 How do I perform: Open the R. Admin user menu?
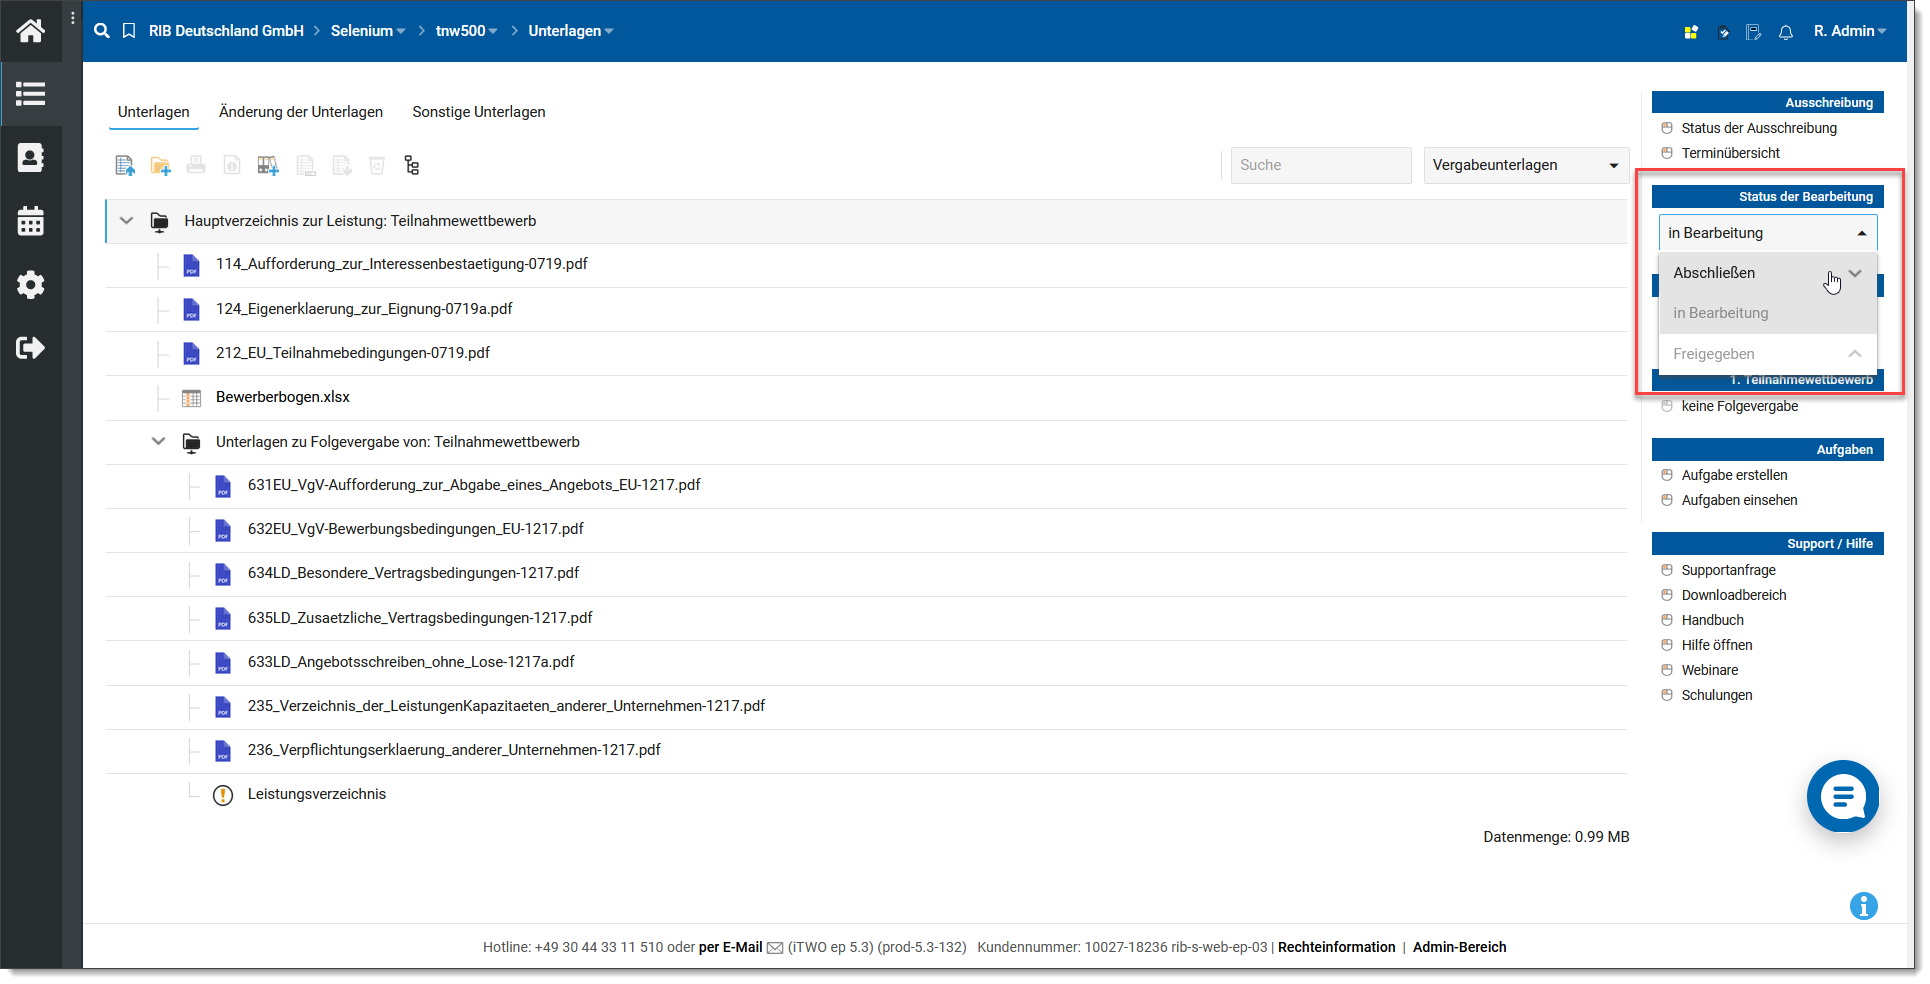click(x=1849, y=31)
